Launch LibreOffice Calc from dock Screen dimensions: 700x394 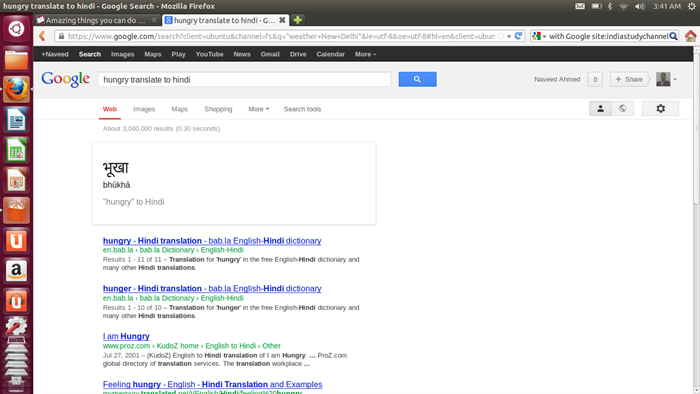[17, 150]
